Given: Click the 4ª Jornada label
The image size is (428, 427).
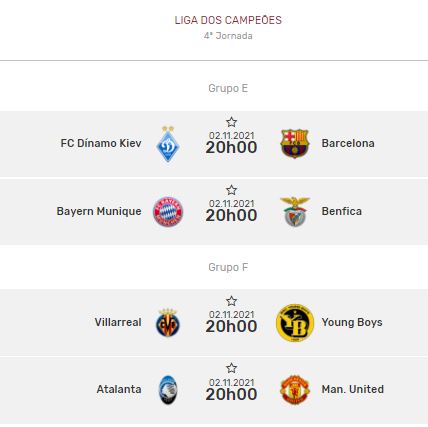Looking at the screenshot, I should (228, 36).
